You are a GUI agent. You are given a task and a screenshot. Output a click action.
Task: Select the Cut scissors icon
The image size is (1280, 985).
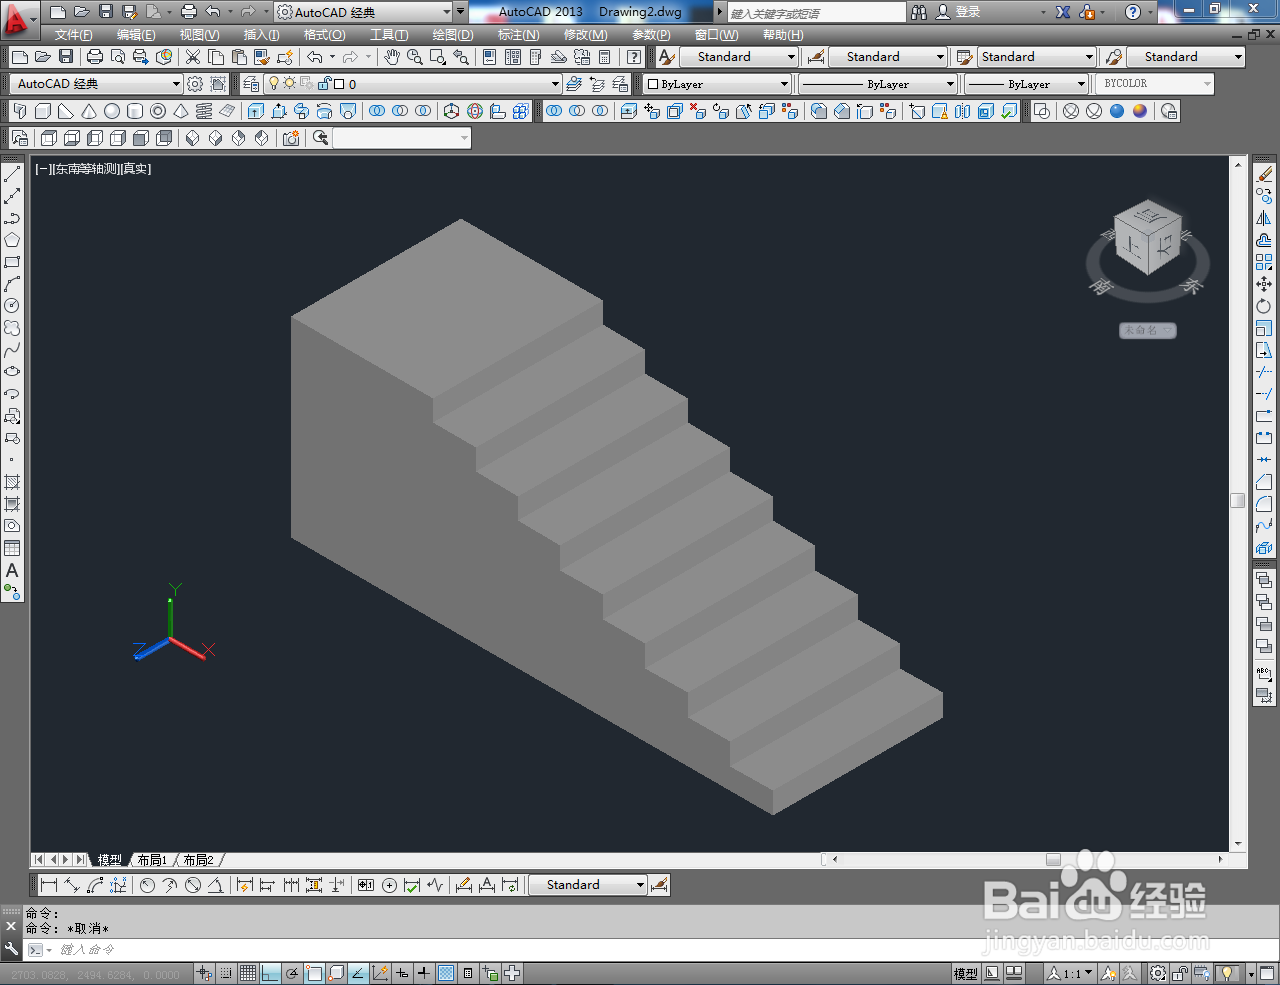point(193,57)
